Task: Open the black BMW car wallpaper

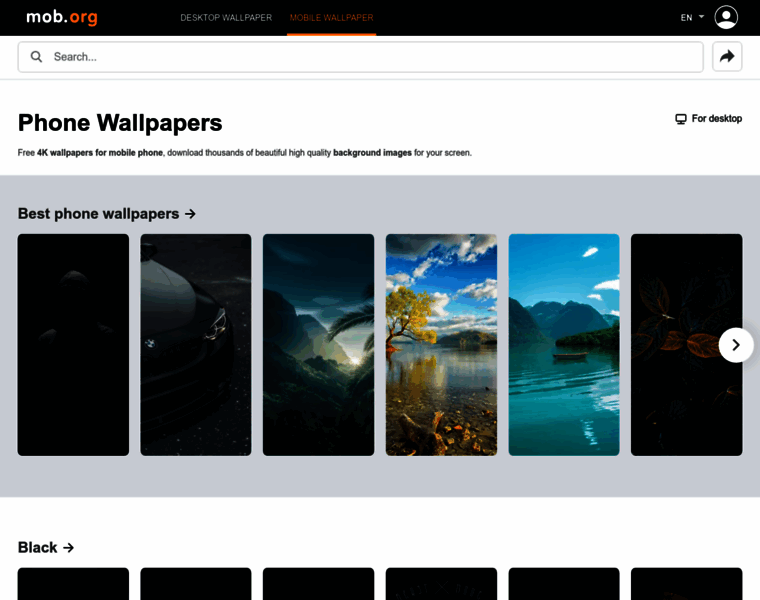Action: coord(196,345)
